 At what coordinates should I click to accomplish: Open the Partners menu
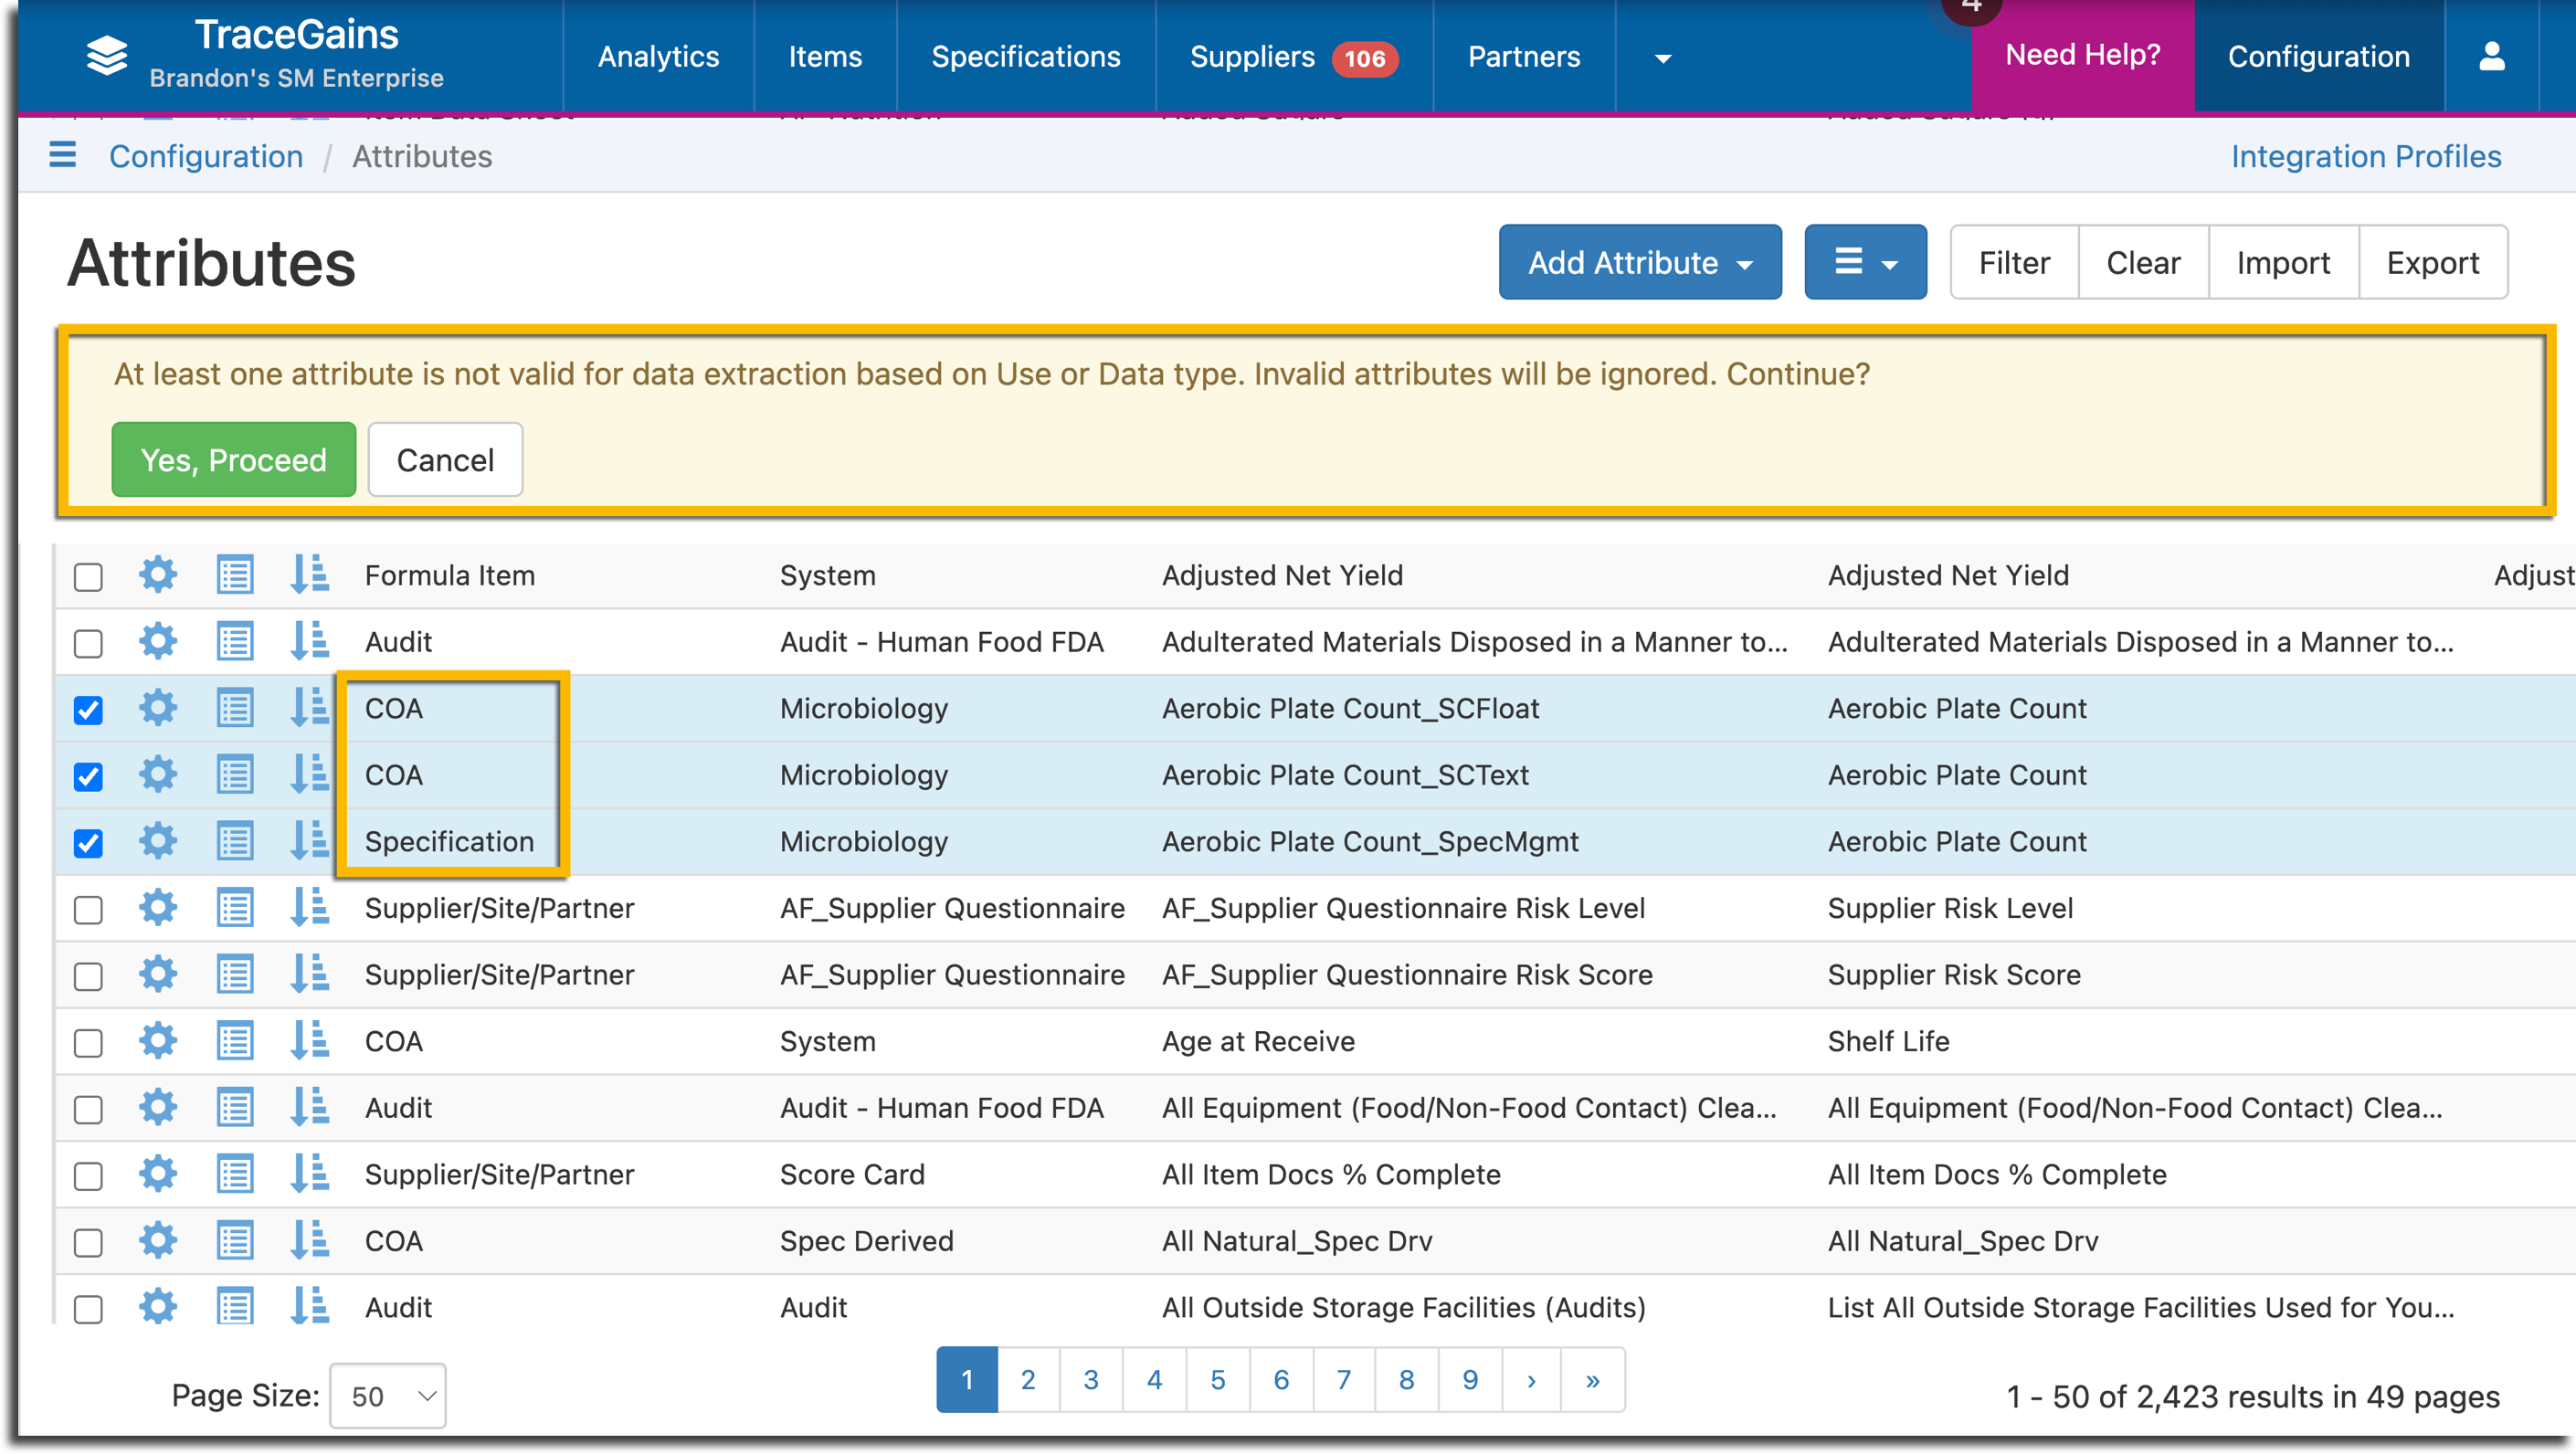[1524, 57]
